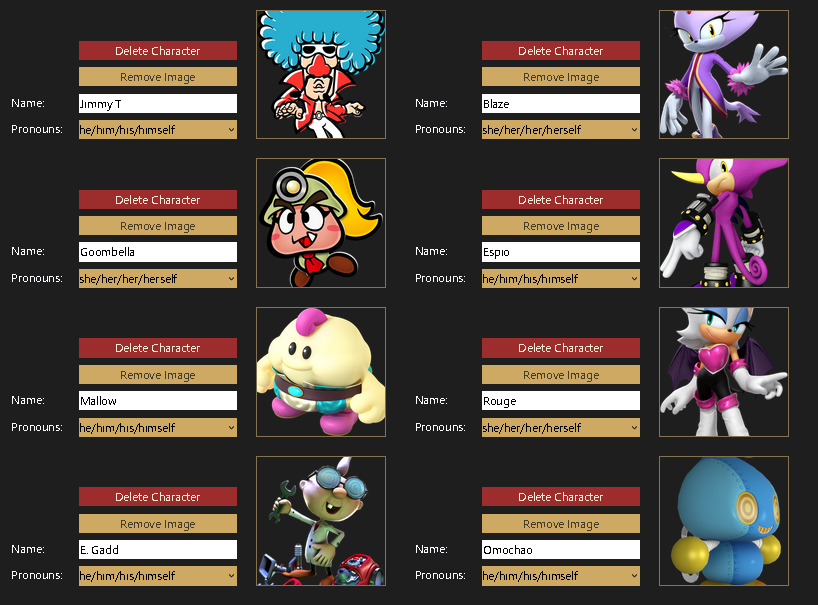The image size is (818, 605).
Task: Expand Jimmy T's pronouns dropdown
Action: [x=158, y=129]
